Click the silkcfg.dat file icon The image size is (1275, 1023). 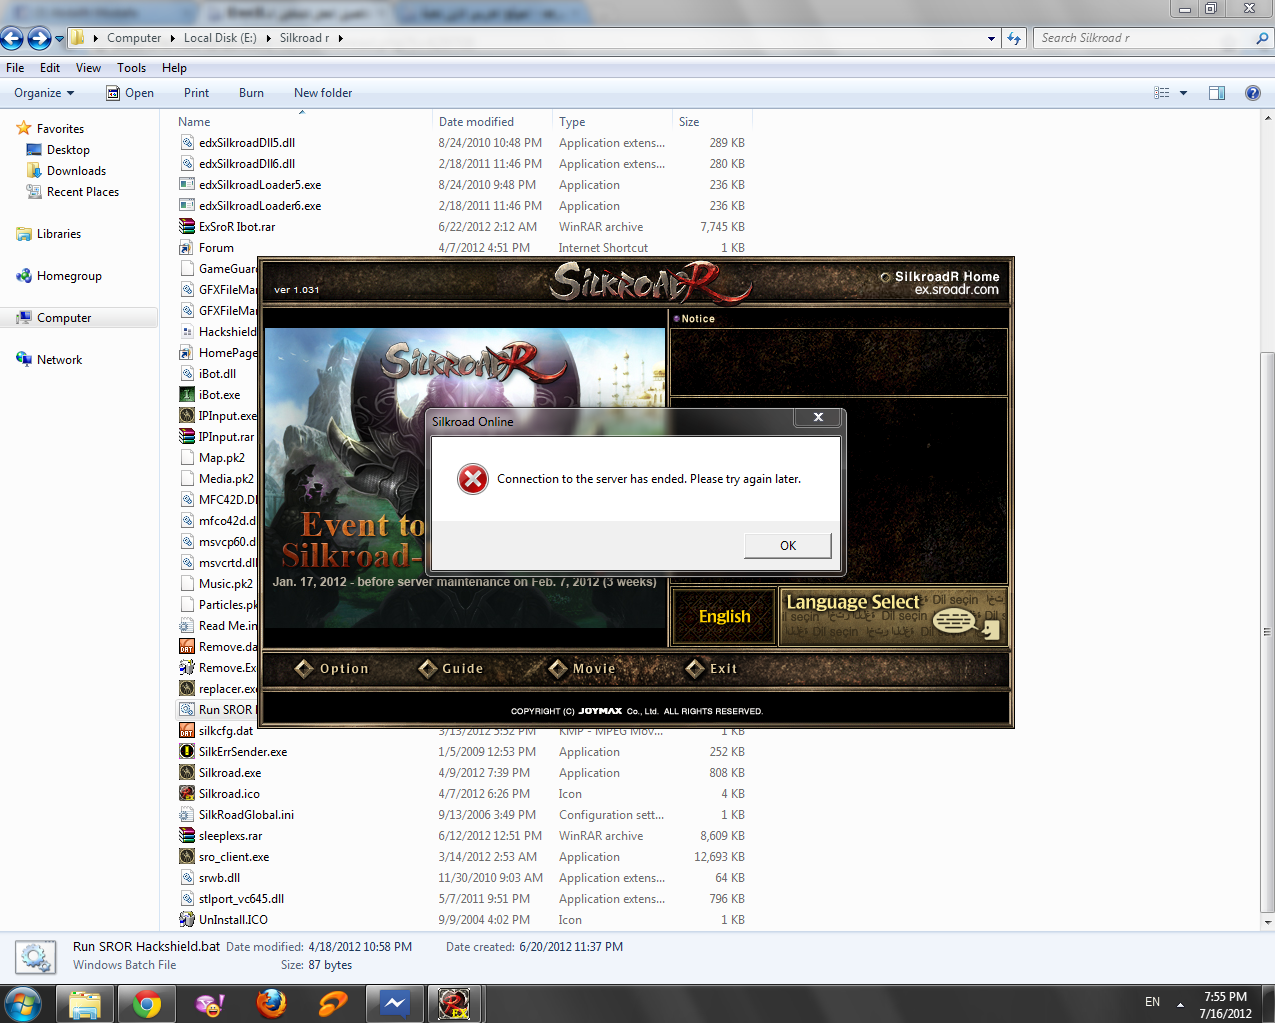pos(187,731)
